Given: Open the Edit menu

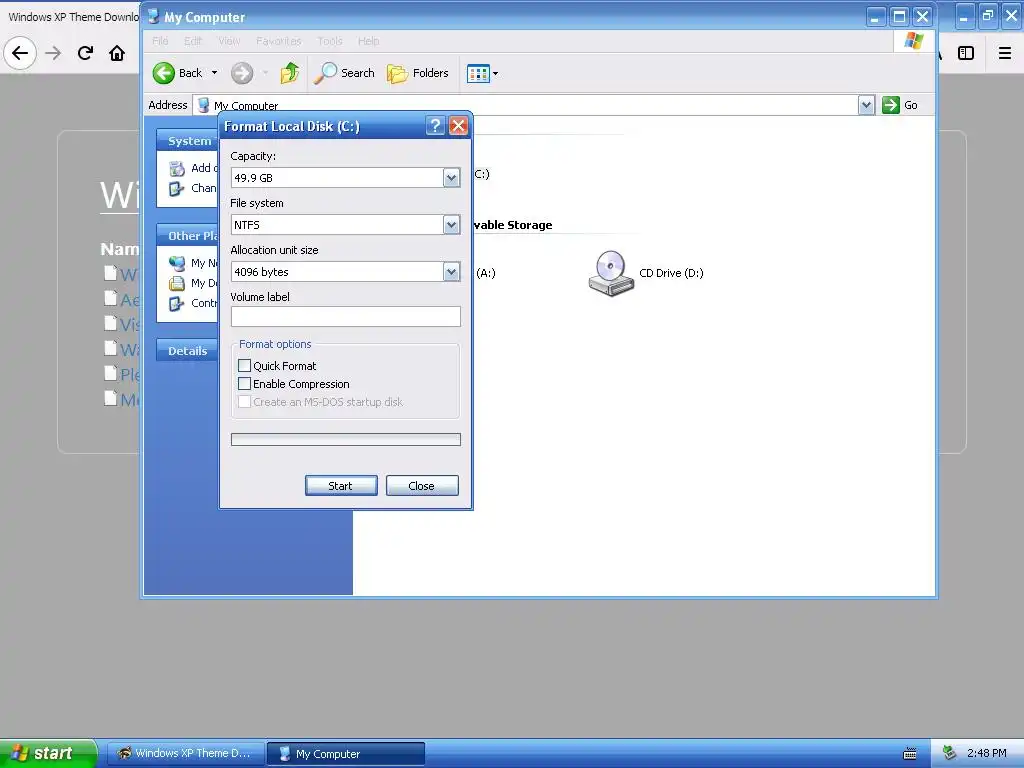Looking at the screenshot, I should click(193, 41).
